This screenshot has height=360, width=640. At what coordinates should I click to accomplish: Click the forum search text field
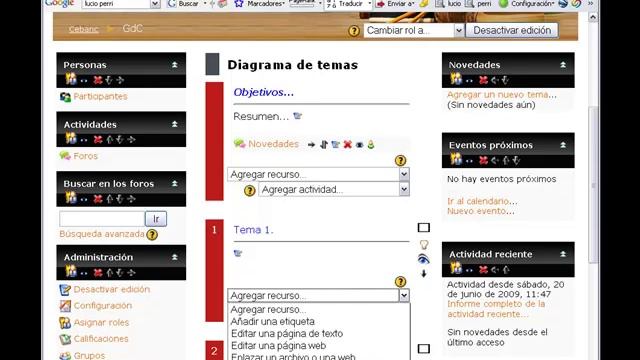pyautogui.click(x=102, y=219)
